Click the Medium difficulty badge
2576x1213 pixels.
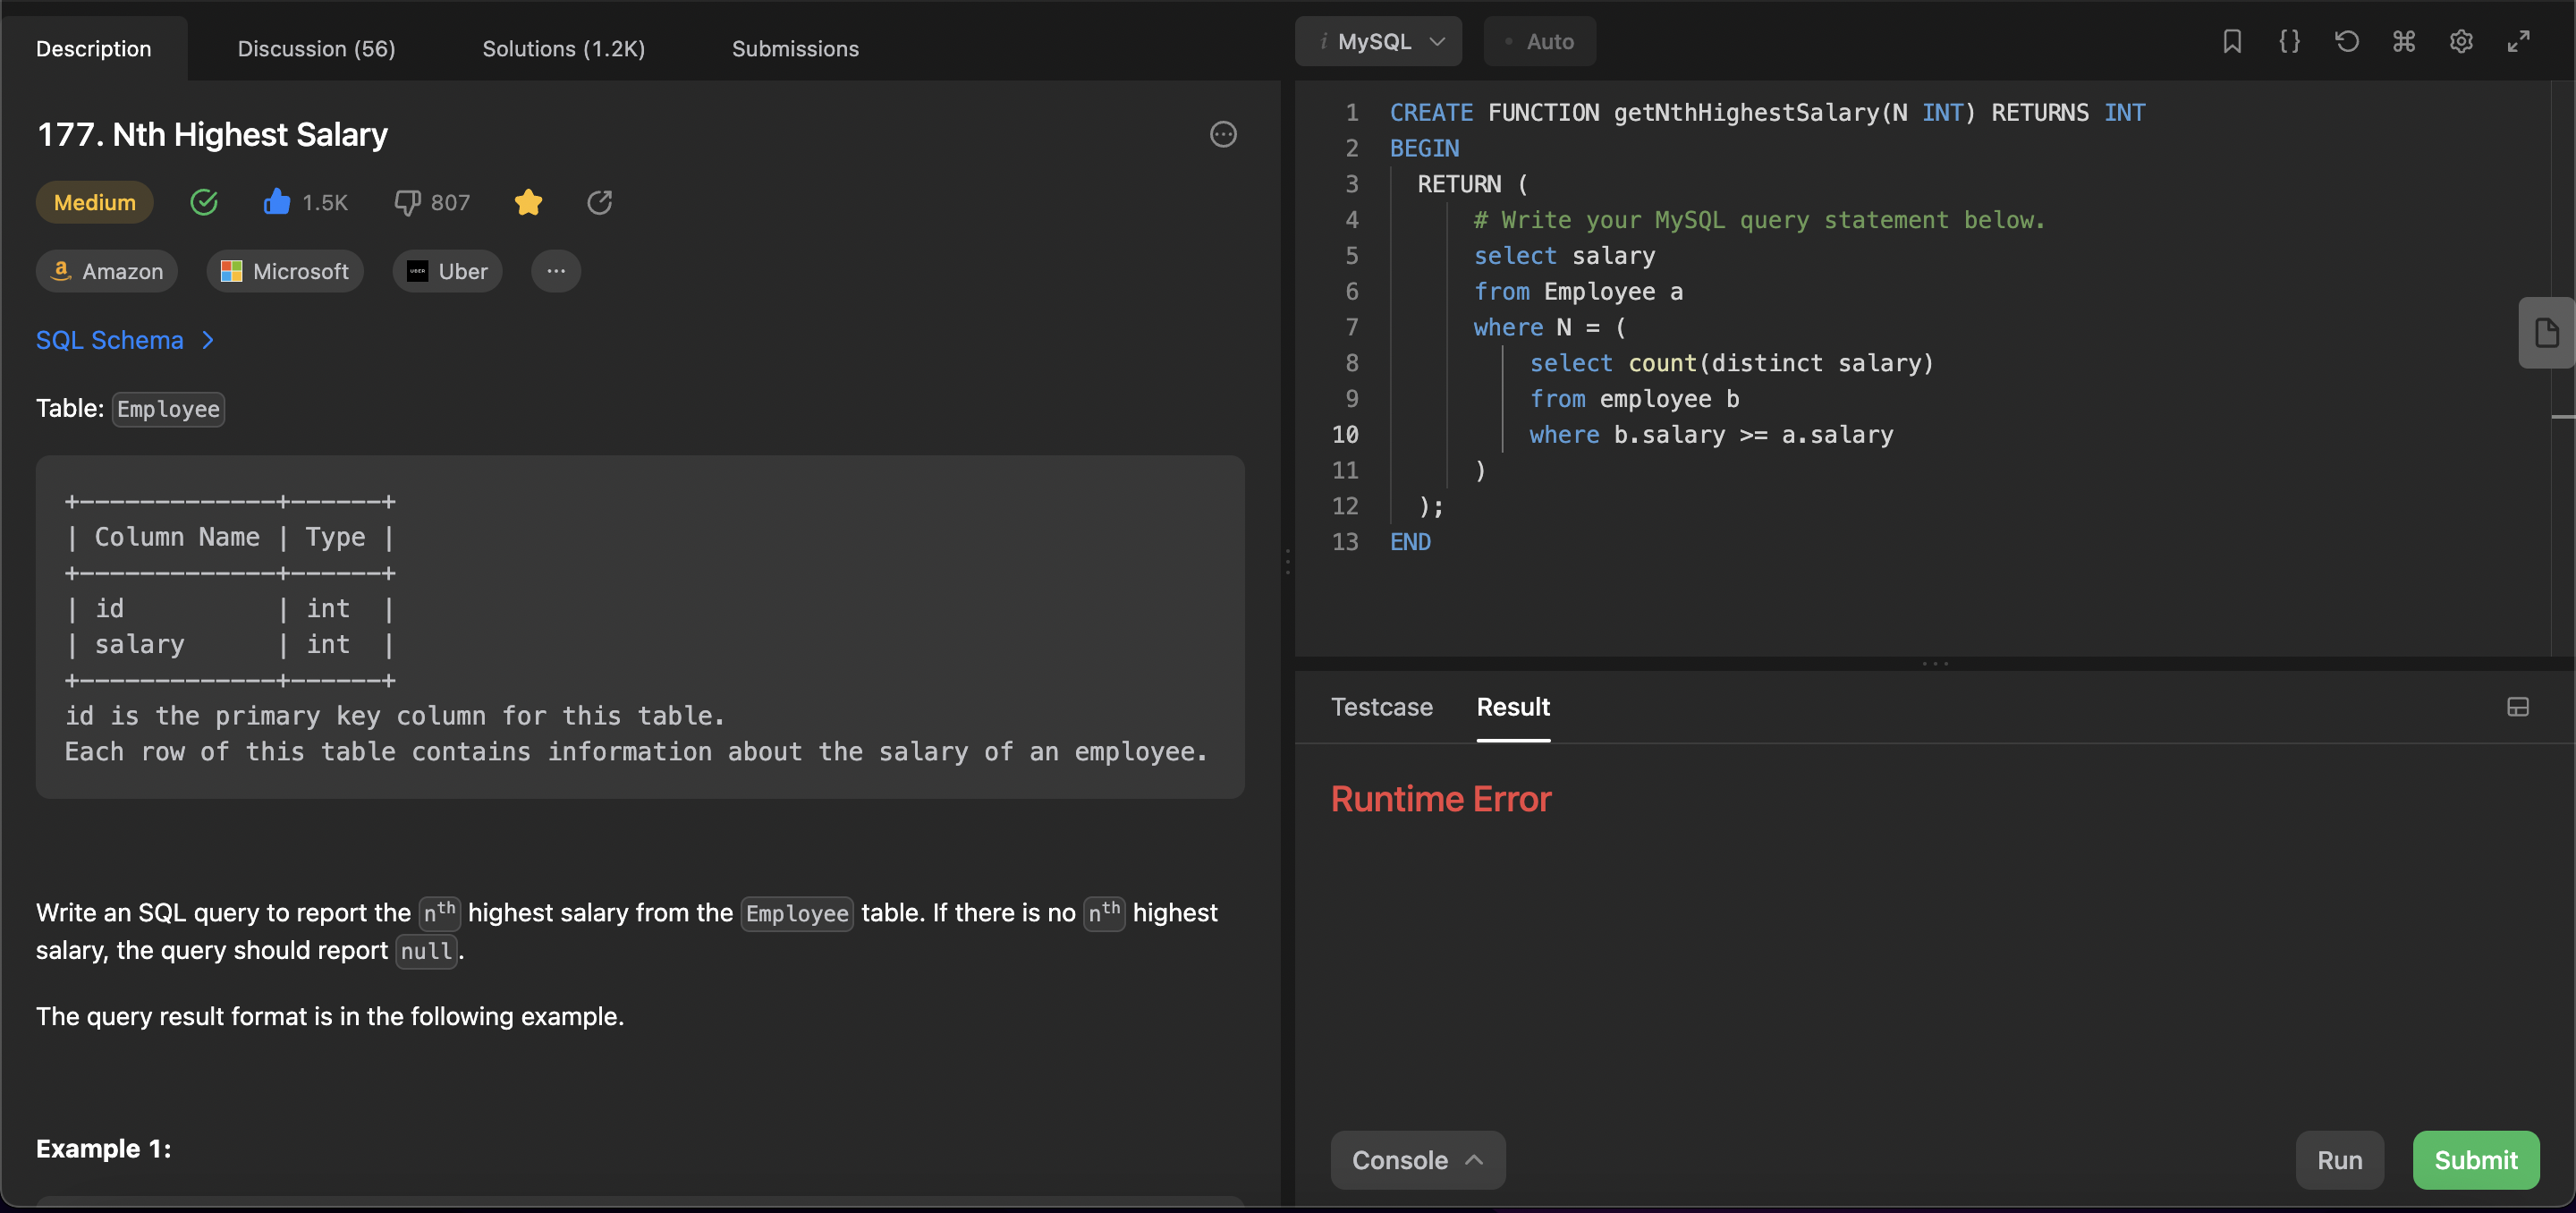(94, 202)
